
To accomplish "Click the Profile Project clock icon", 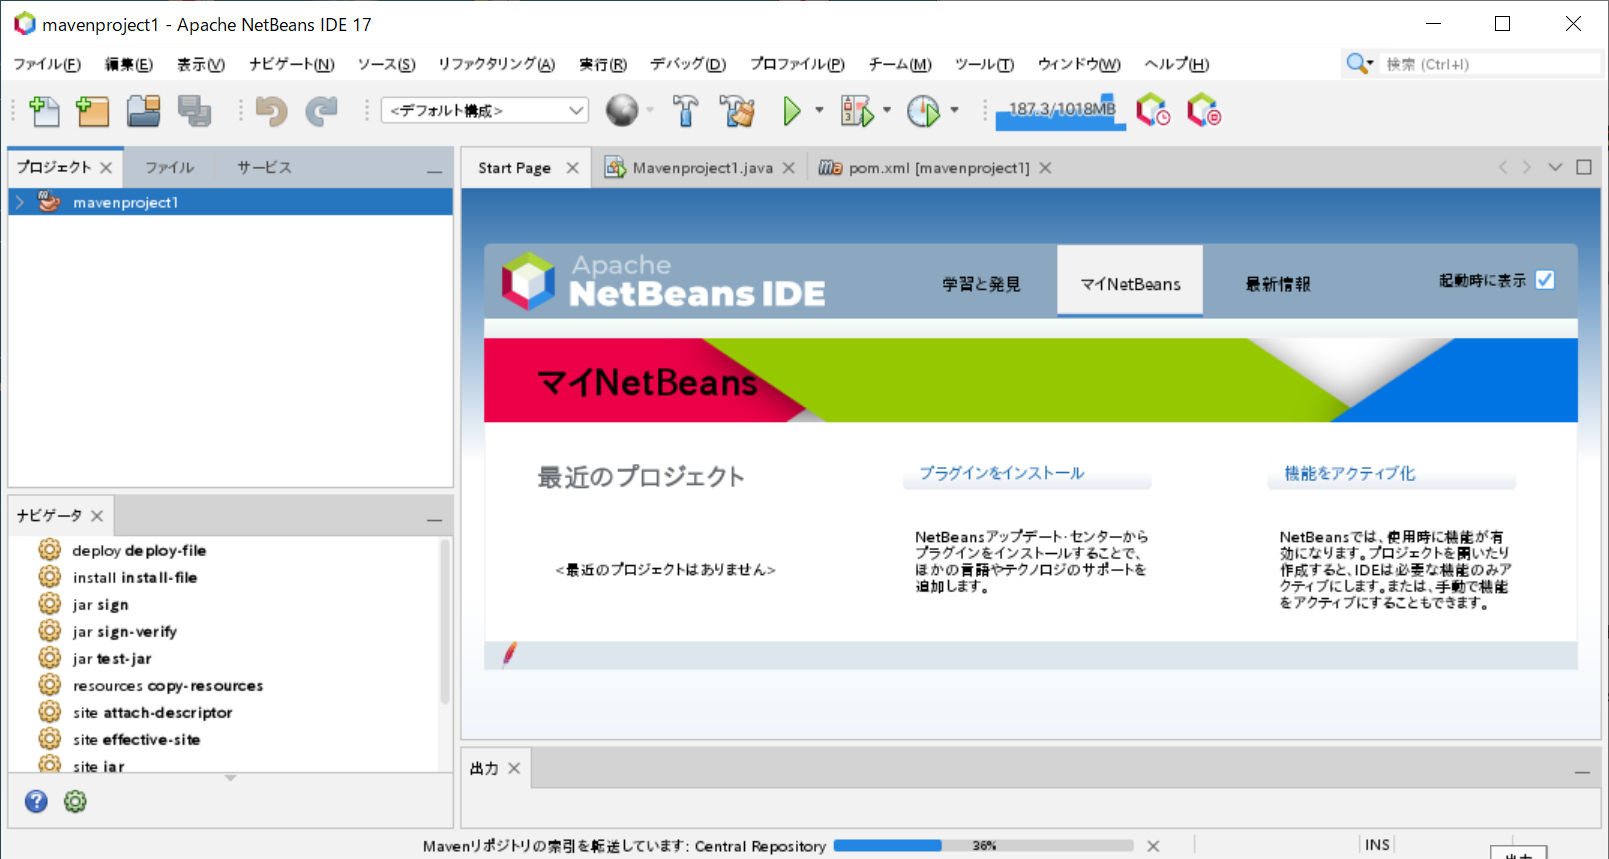I will point(923,110).
